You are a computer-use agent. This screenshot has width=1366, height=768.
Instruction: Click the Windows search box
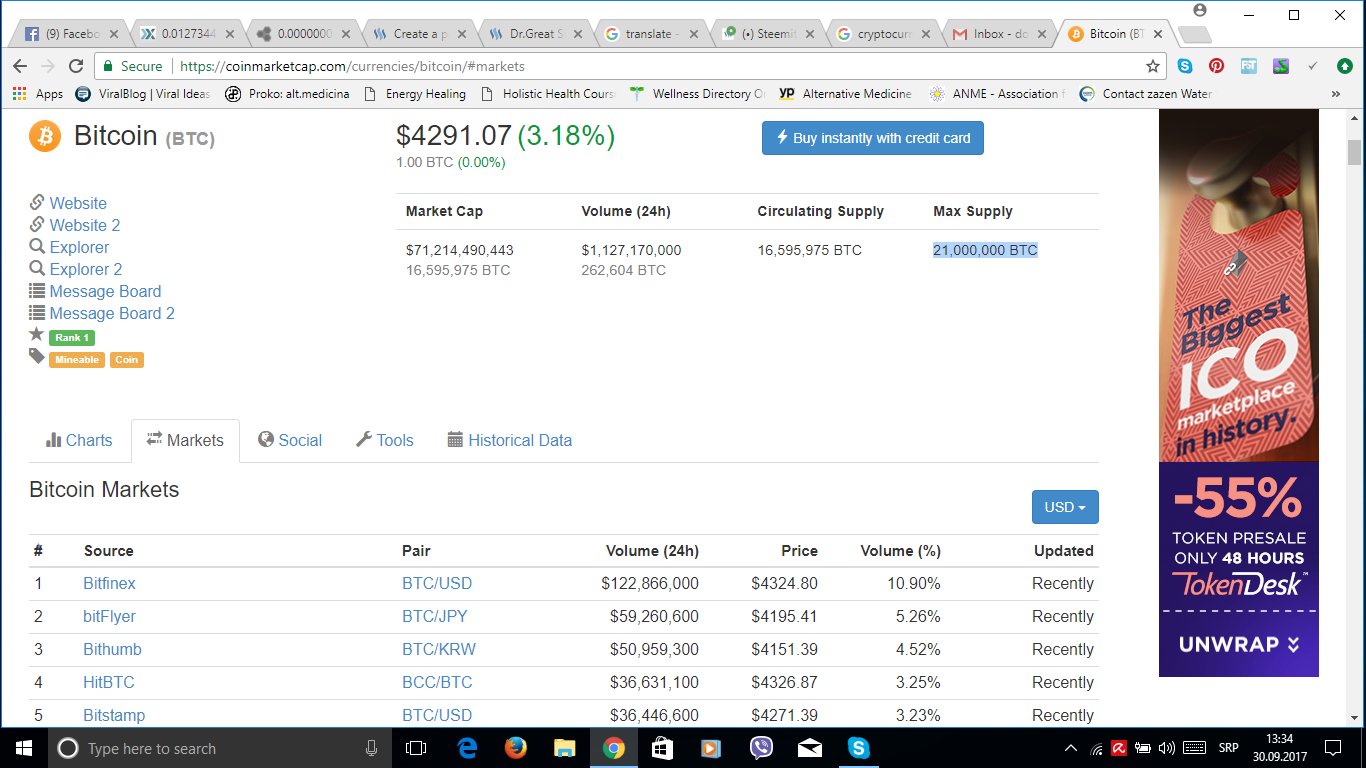[x=218, y=748]
